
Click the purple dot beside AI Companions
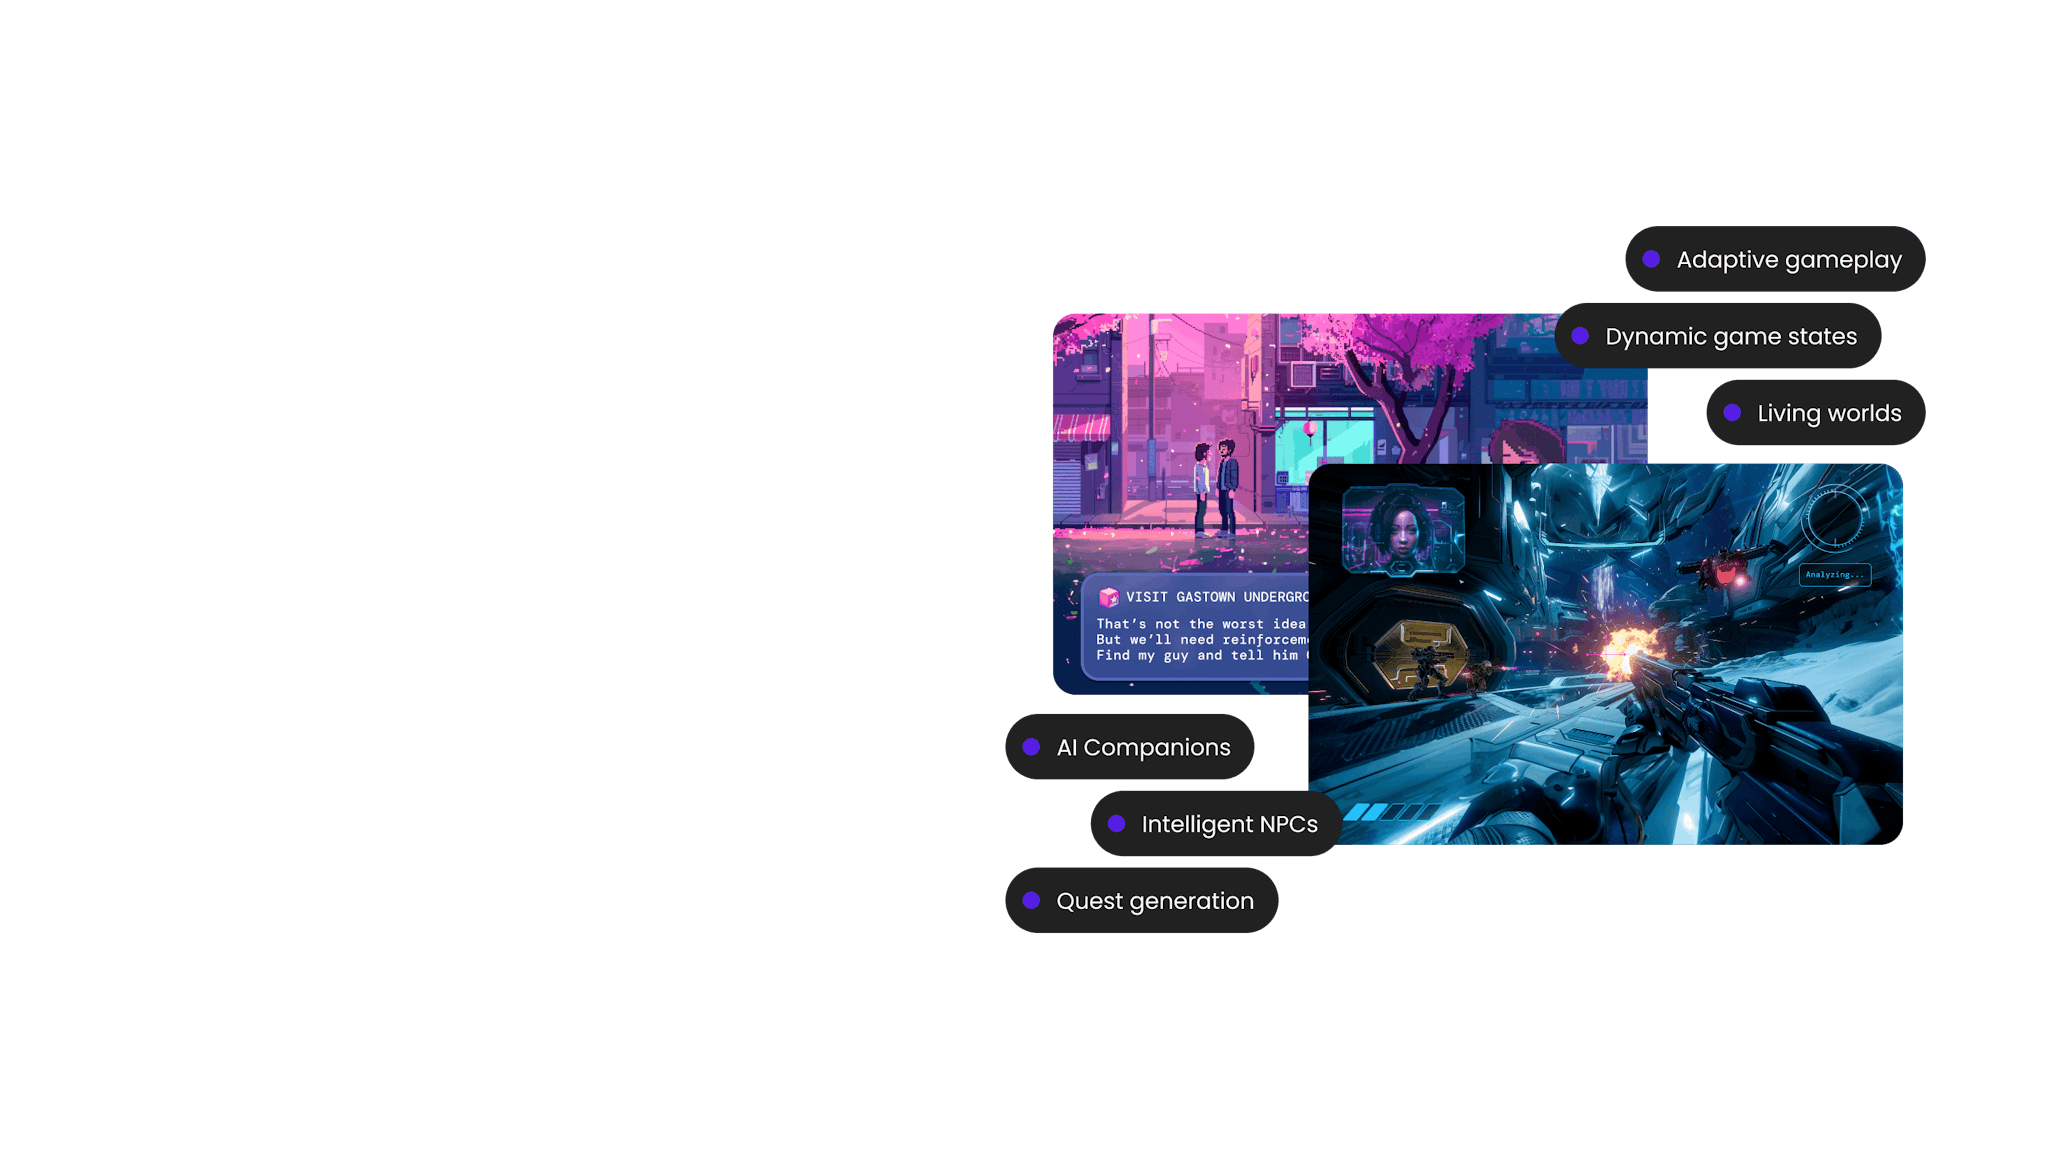click(1032, 746)
